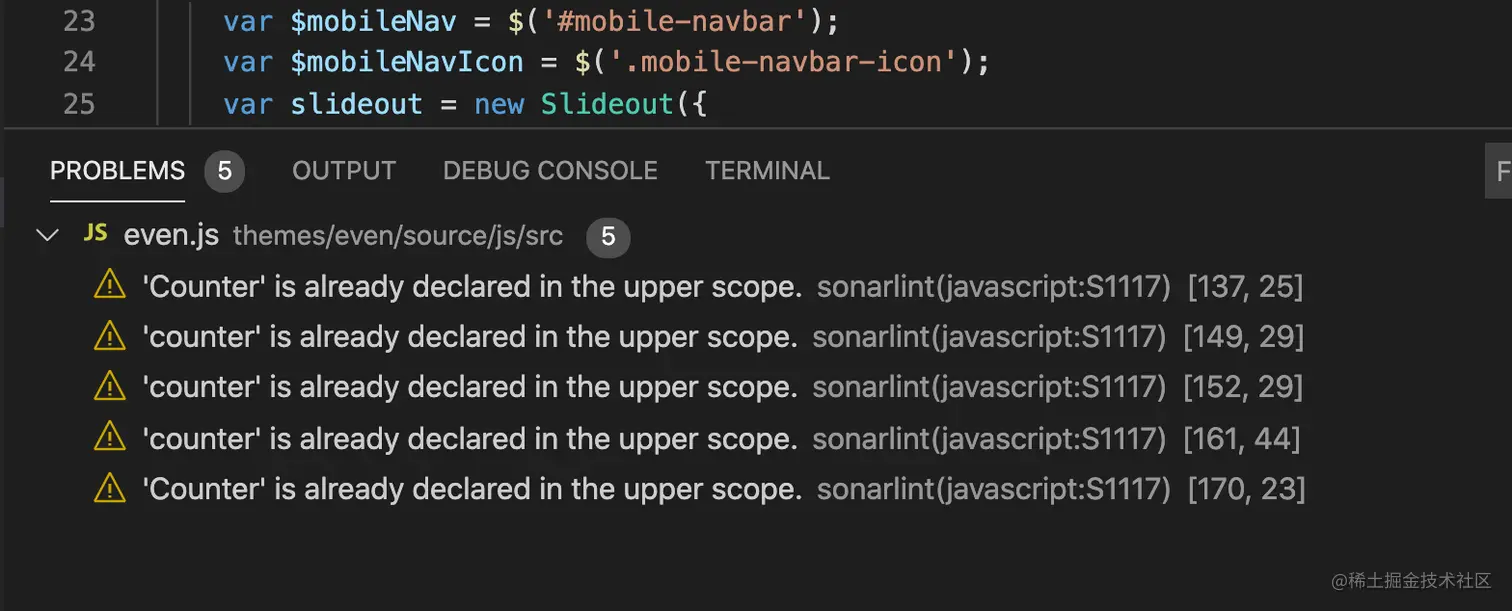The image size is (1512, 611).
Task: Click warning icon for line 137 problem
Action: click(x=109, y=287)
